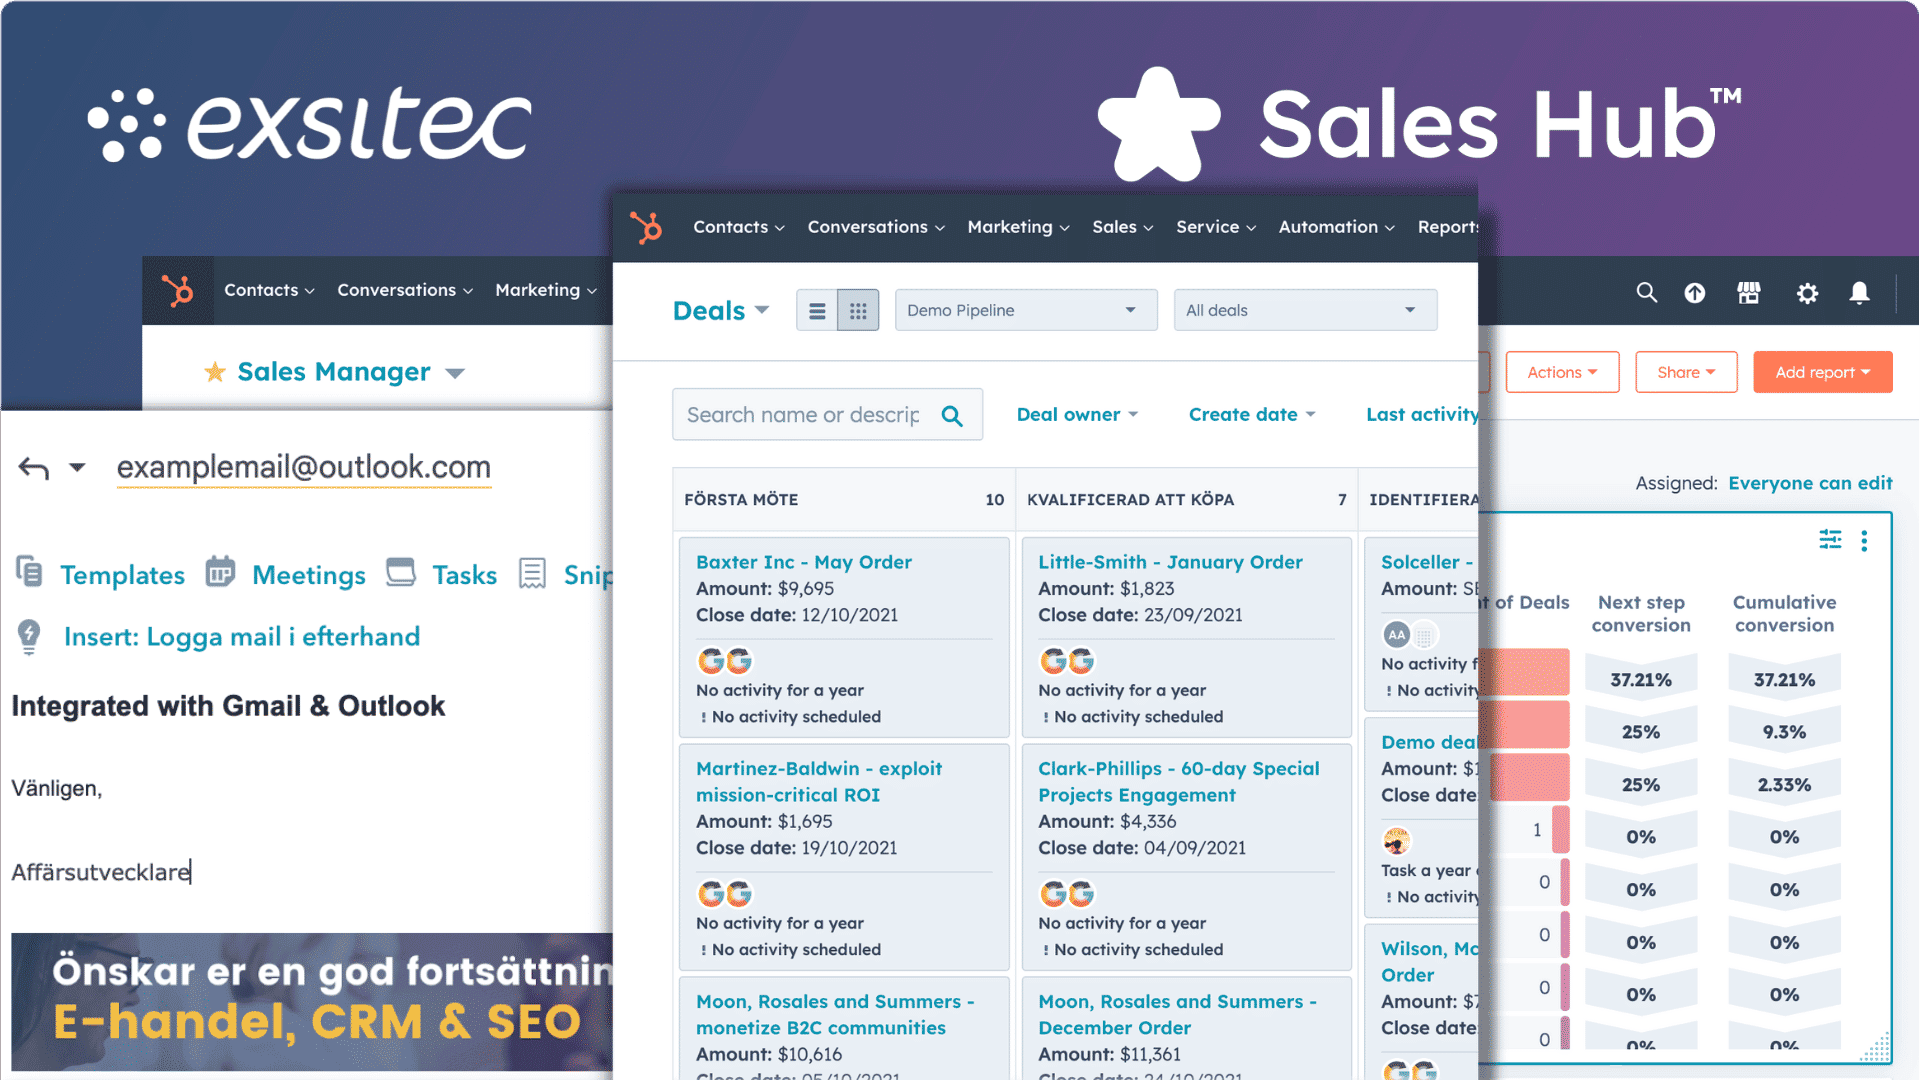The height and width of the screenshot is (1080, 1920).
Task: Click owner avatars on Little-Smith card
Action: [x=1067, y=661]
